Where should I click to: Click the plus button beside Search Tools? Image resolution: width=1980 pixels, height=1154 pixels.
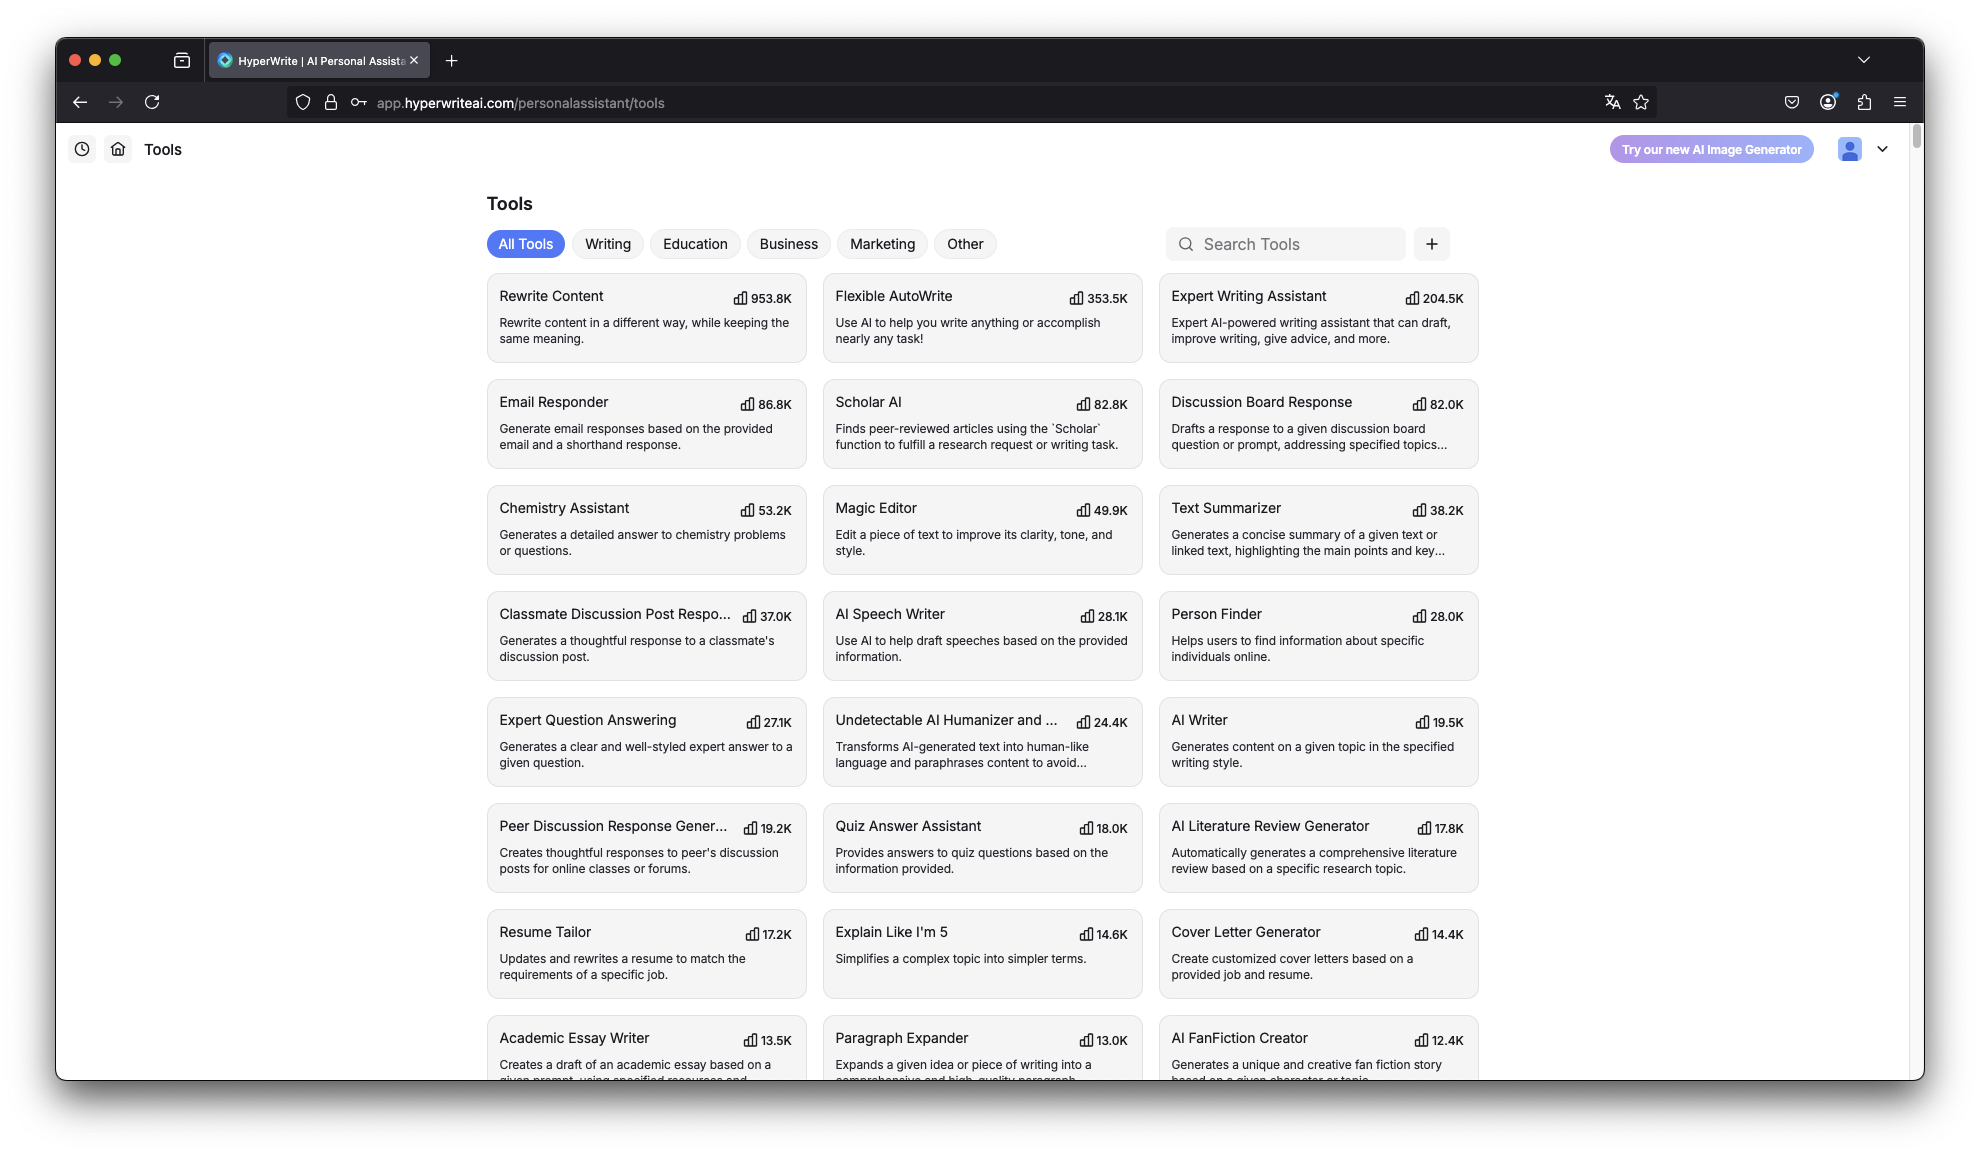click(x=1431, y=244)
